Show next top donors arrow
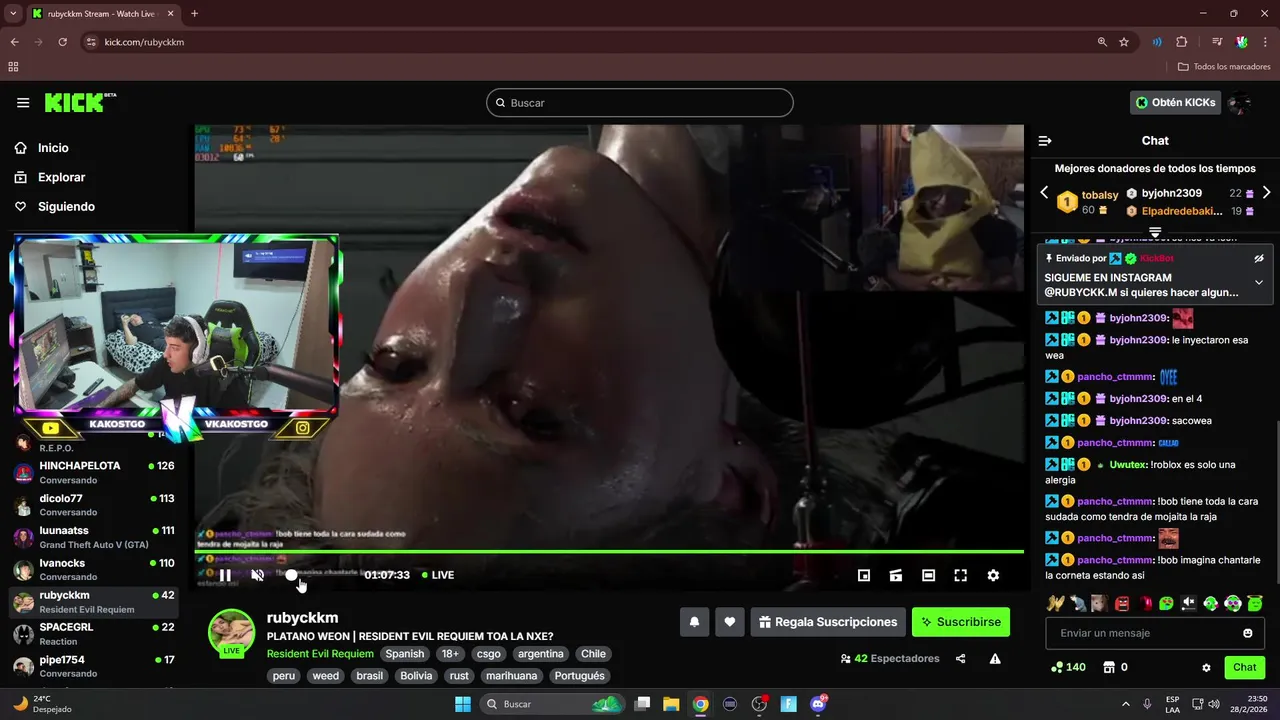This screenshot has width=1280, height=720. point(1266,193)
